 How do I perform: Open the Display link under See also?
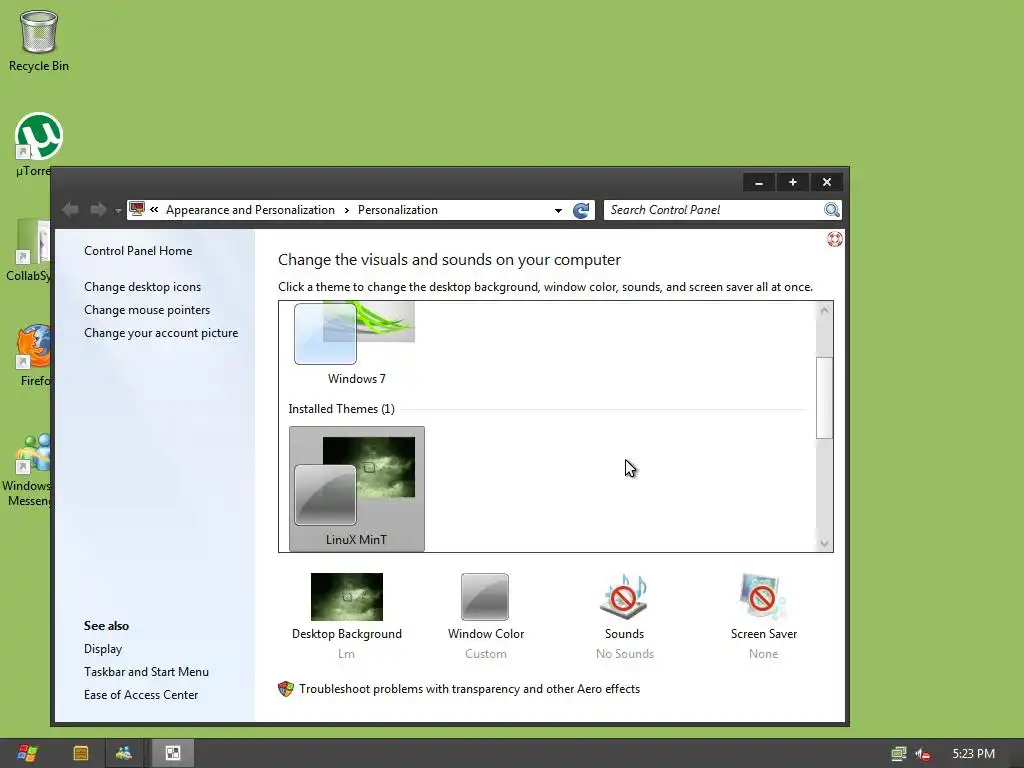(x=103, y=648)
